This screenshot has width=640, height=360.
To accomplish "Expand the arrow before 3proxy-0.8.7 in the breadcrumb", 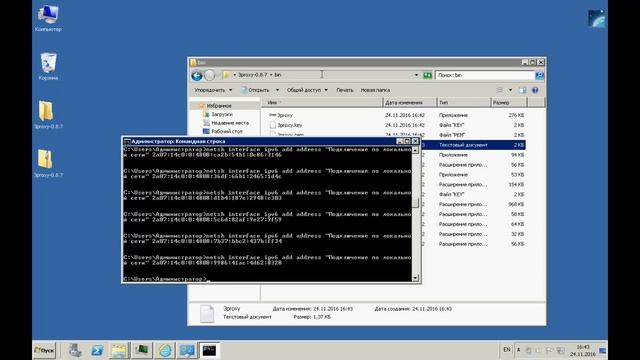I will (x=235, y=75).
